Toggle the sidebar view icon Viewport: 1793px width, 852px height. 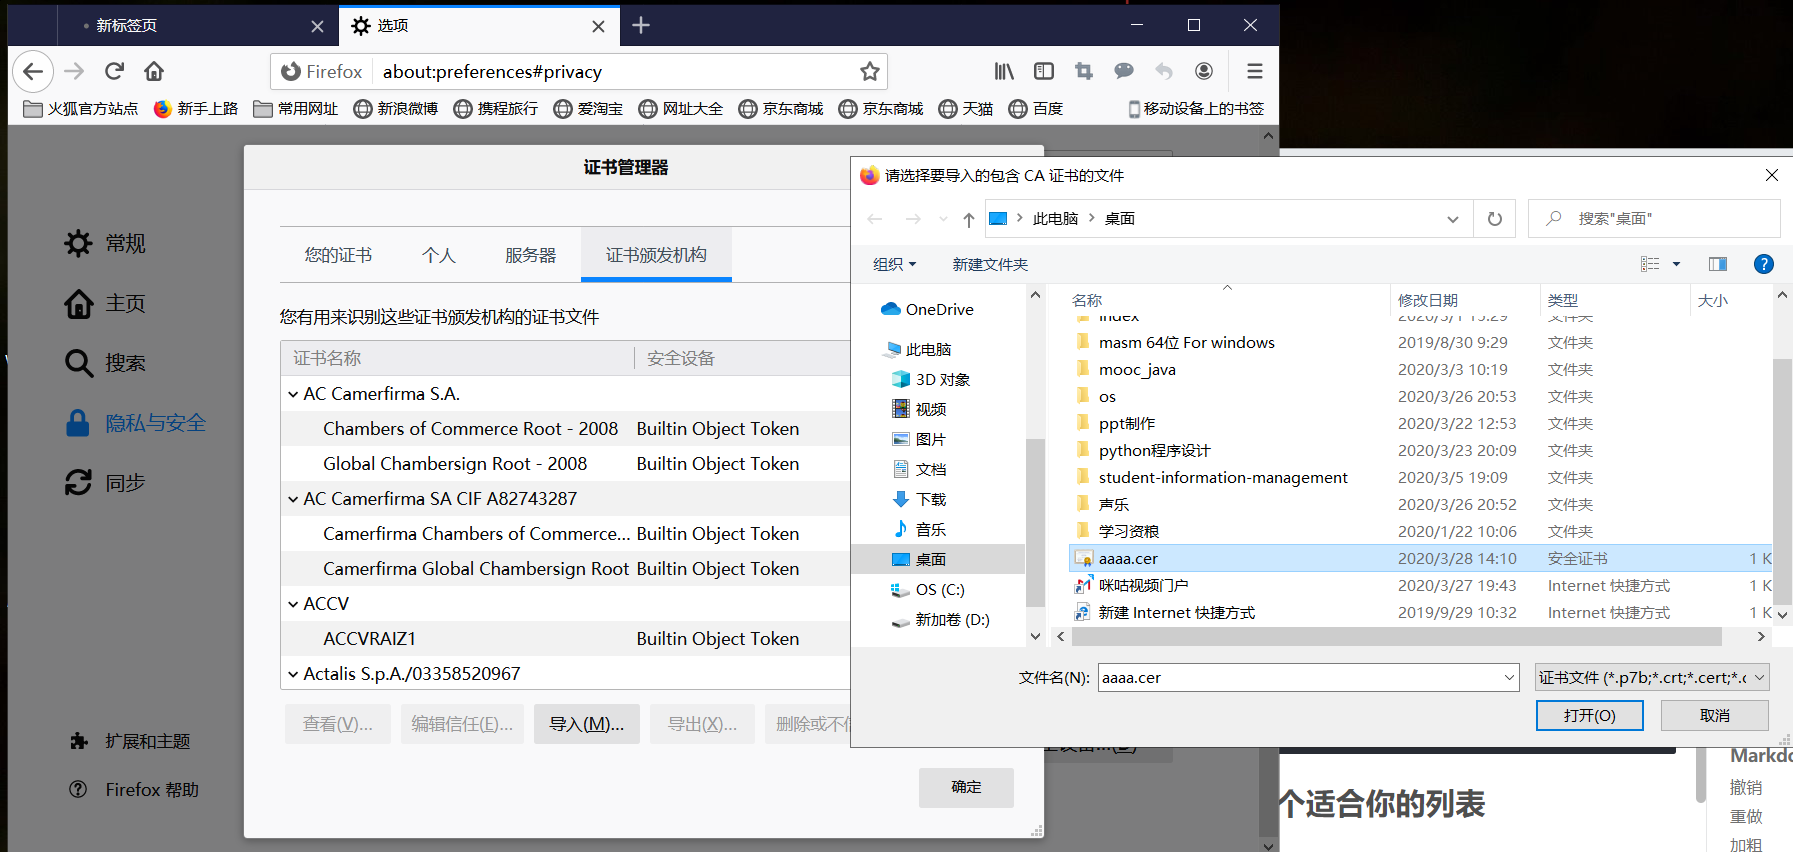(x=1044, y=71)
